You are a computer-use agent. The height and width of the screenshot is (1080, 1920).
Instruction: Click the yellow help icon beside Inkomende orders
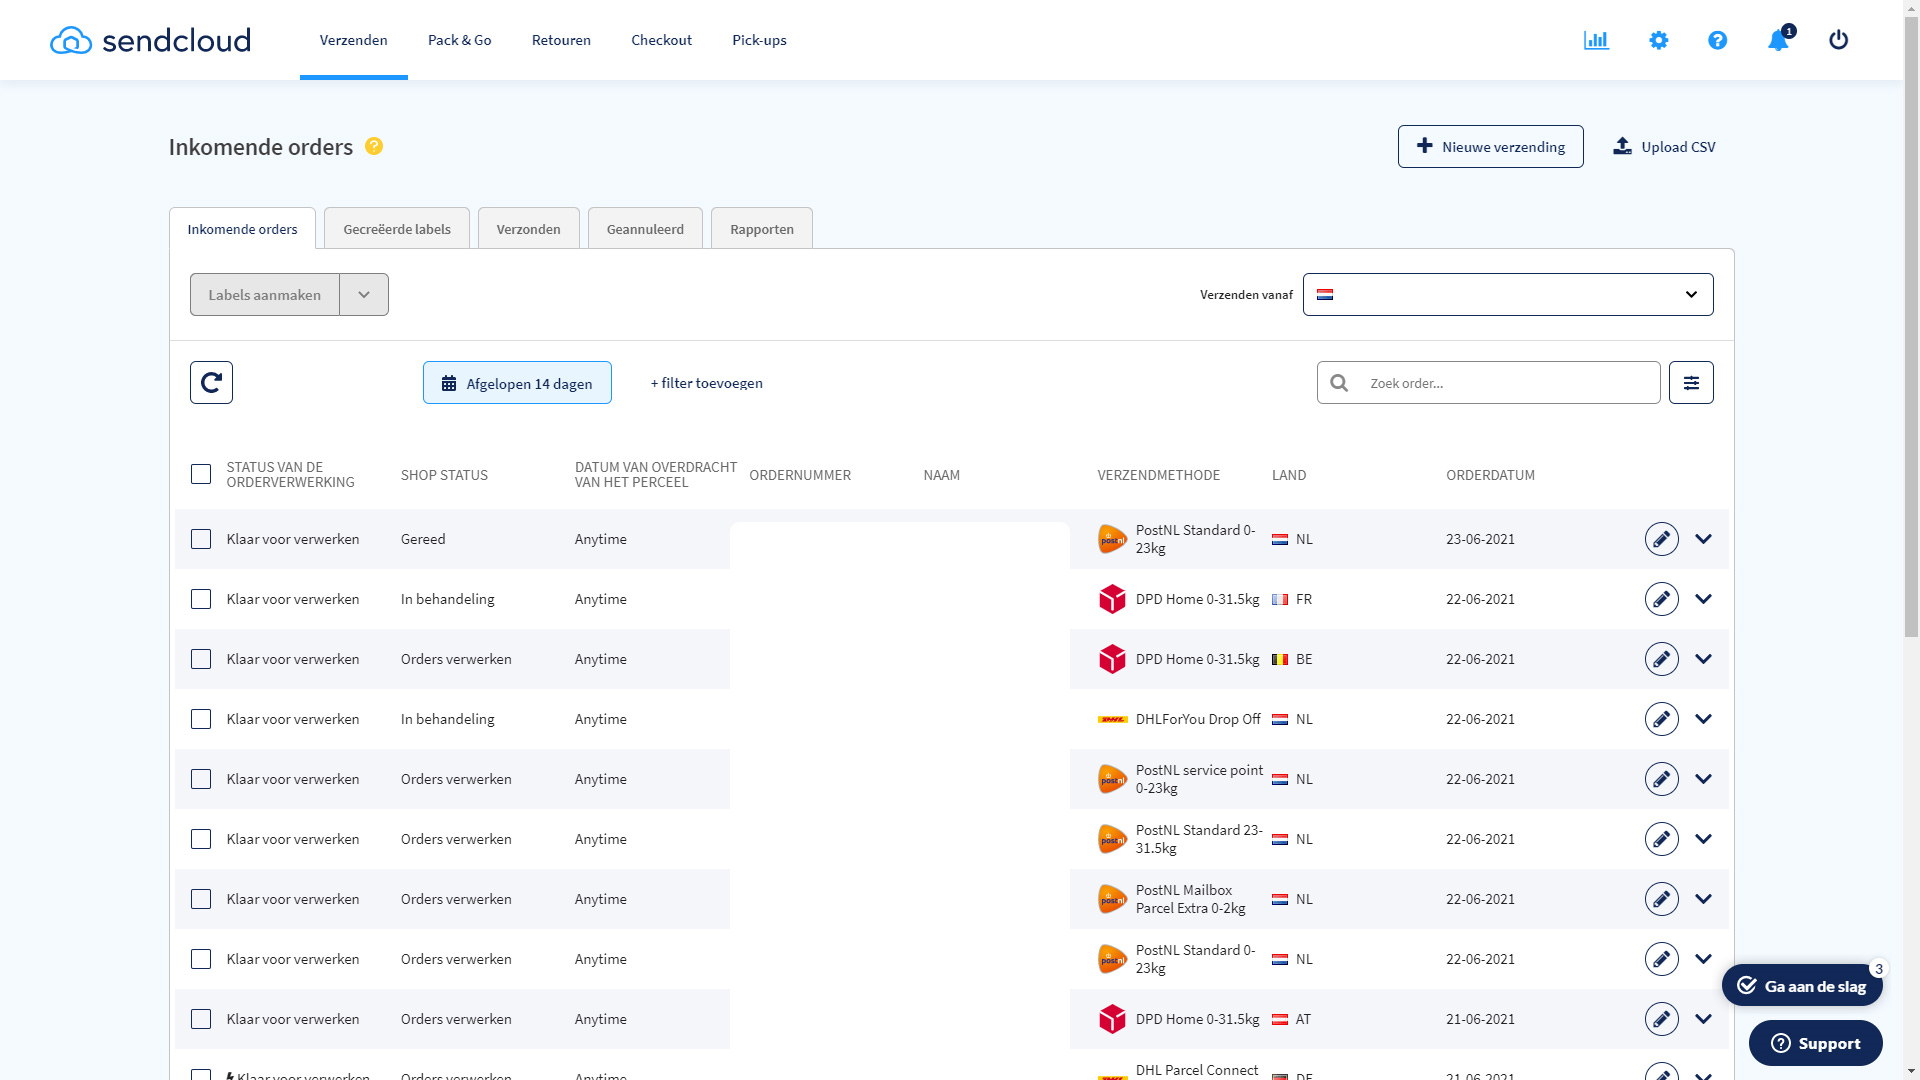(374, 146)
